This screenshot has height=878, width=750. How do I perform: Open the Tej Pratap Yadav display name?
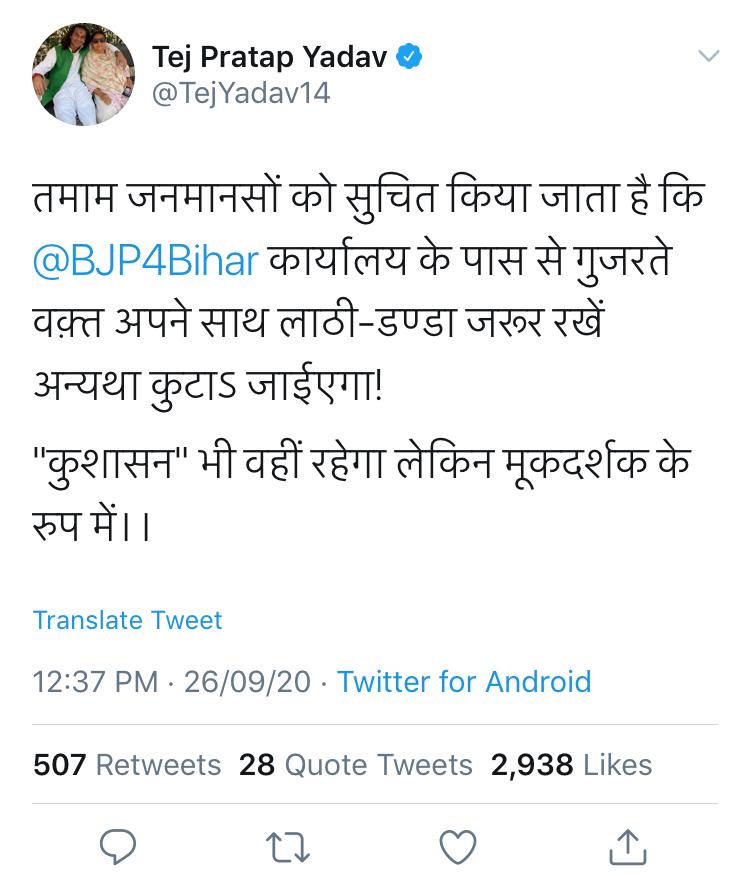tap(269, 57)
